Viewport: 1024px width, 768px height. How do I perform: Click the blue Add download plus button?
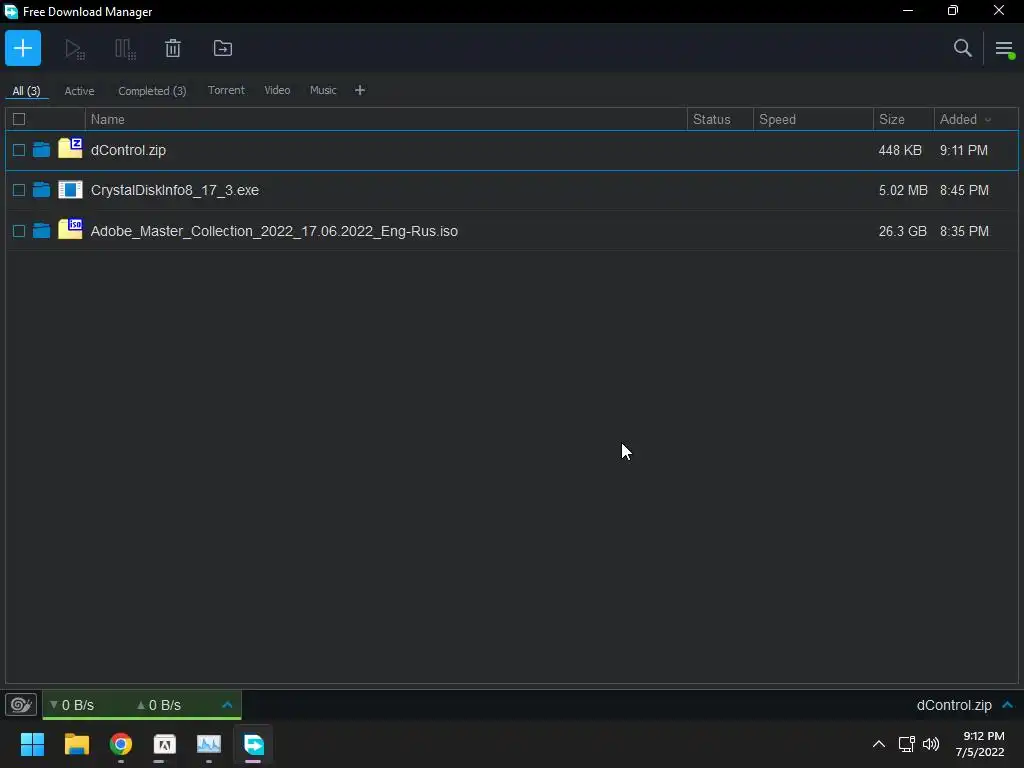tap(23, 48)
